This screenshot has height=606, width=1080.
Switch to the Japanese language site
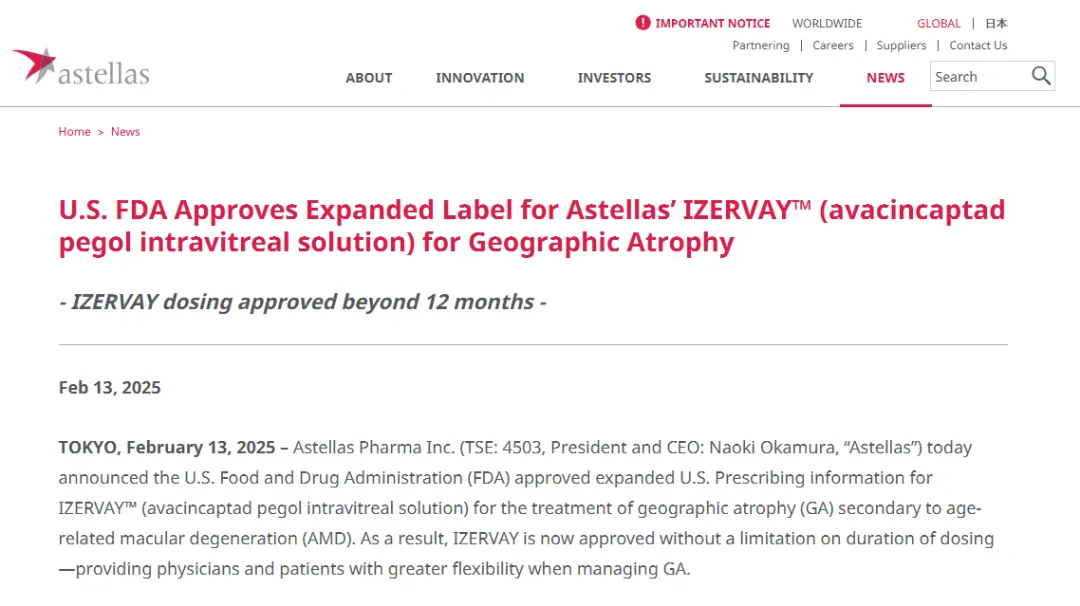996,23
